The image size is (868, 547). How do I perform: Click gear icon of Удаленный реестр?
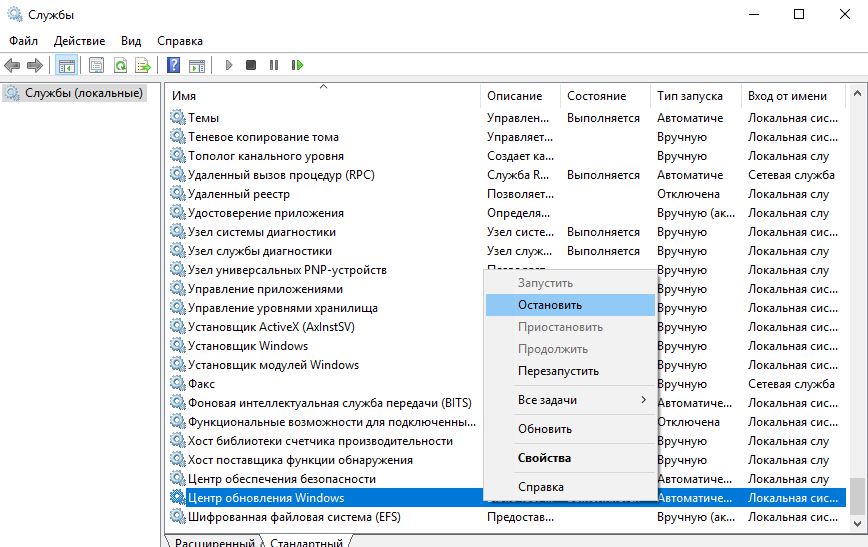178,193
